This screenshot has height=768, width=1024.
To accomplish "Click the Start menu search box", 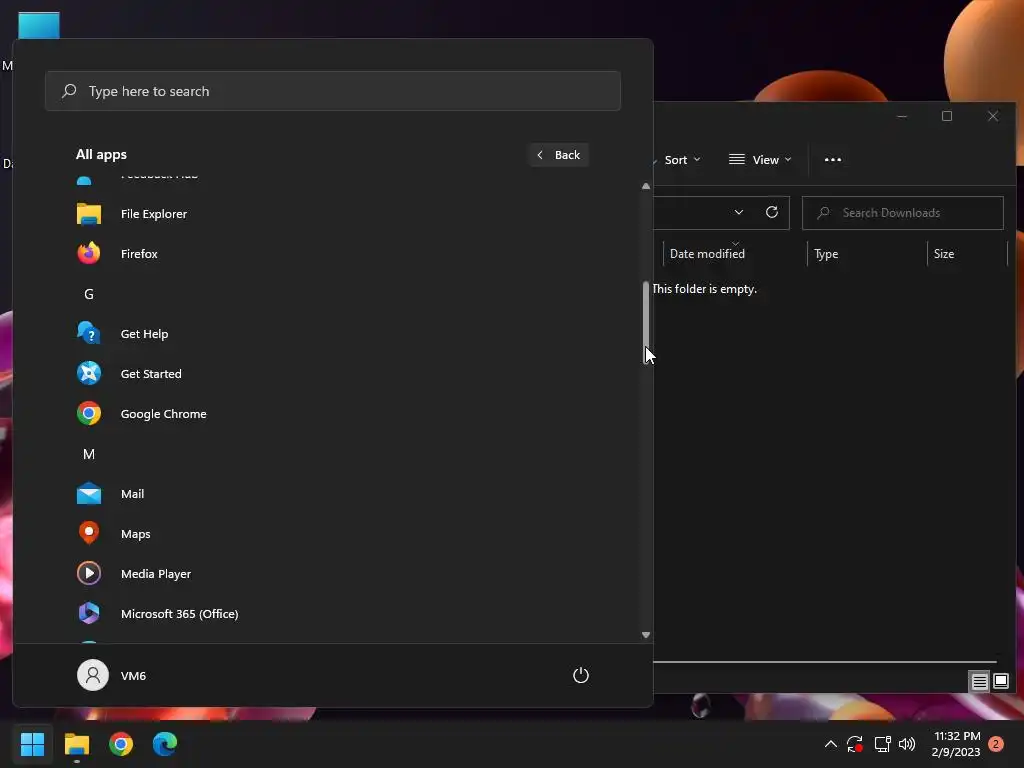I will 333,91.
